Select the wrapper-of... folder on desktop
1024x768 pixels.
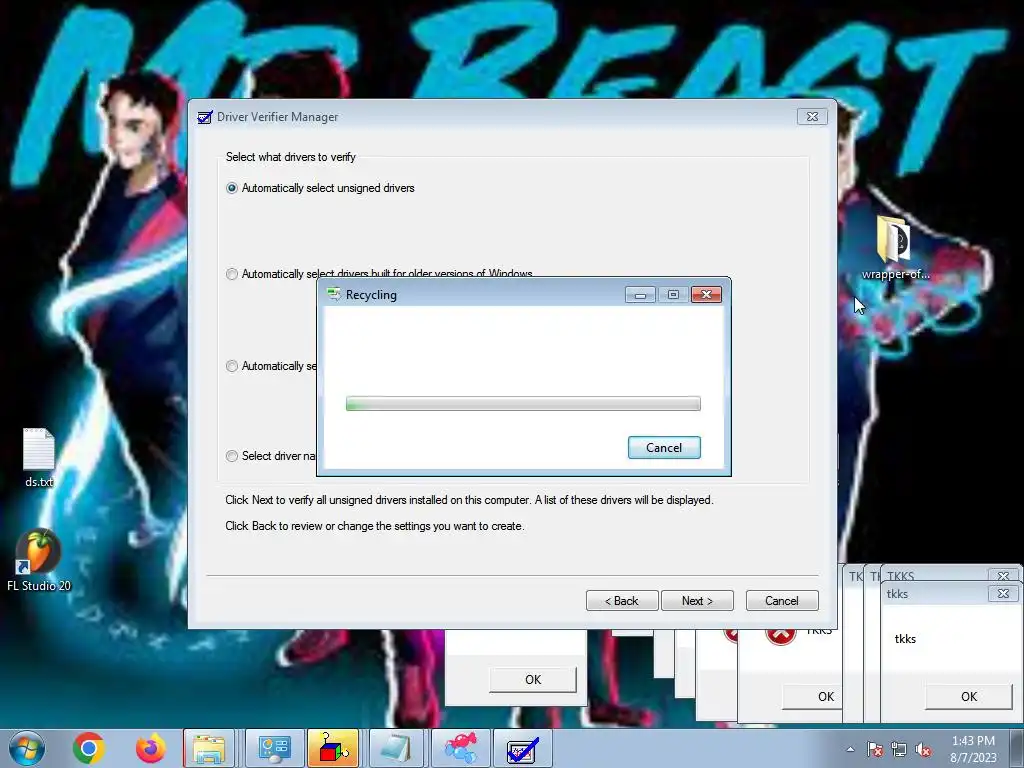(x=895, y=249)
